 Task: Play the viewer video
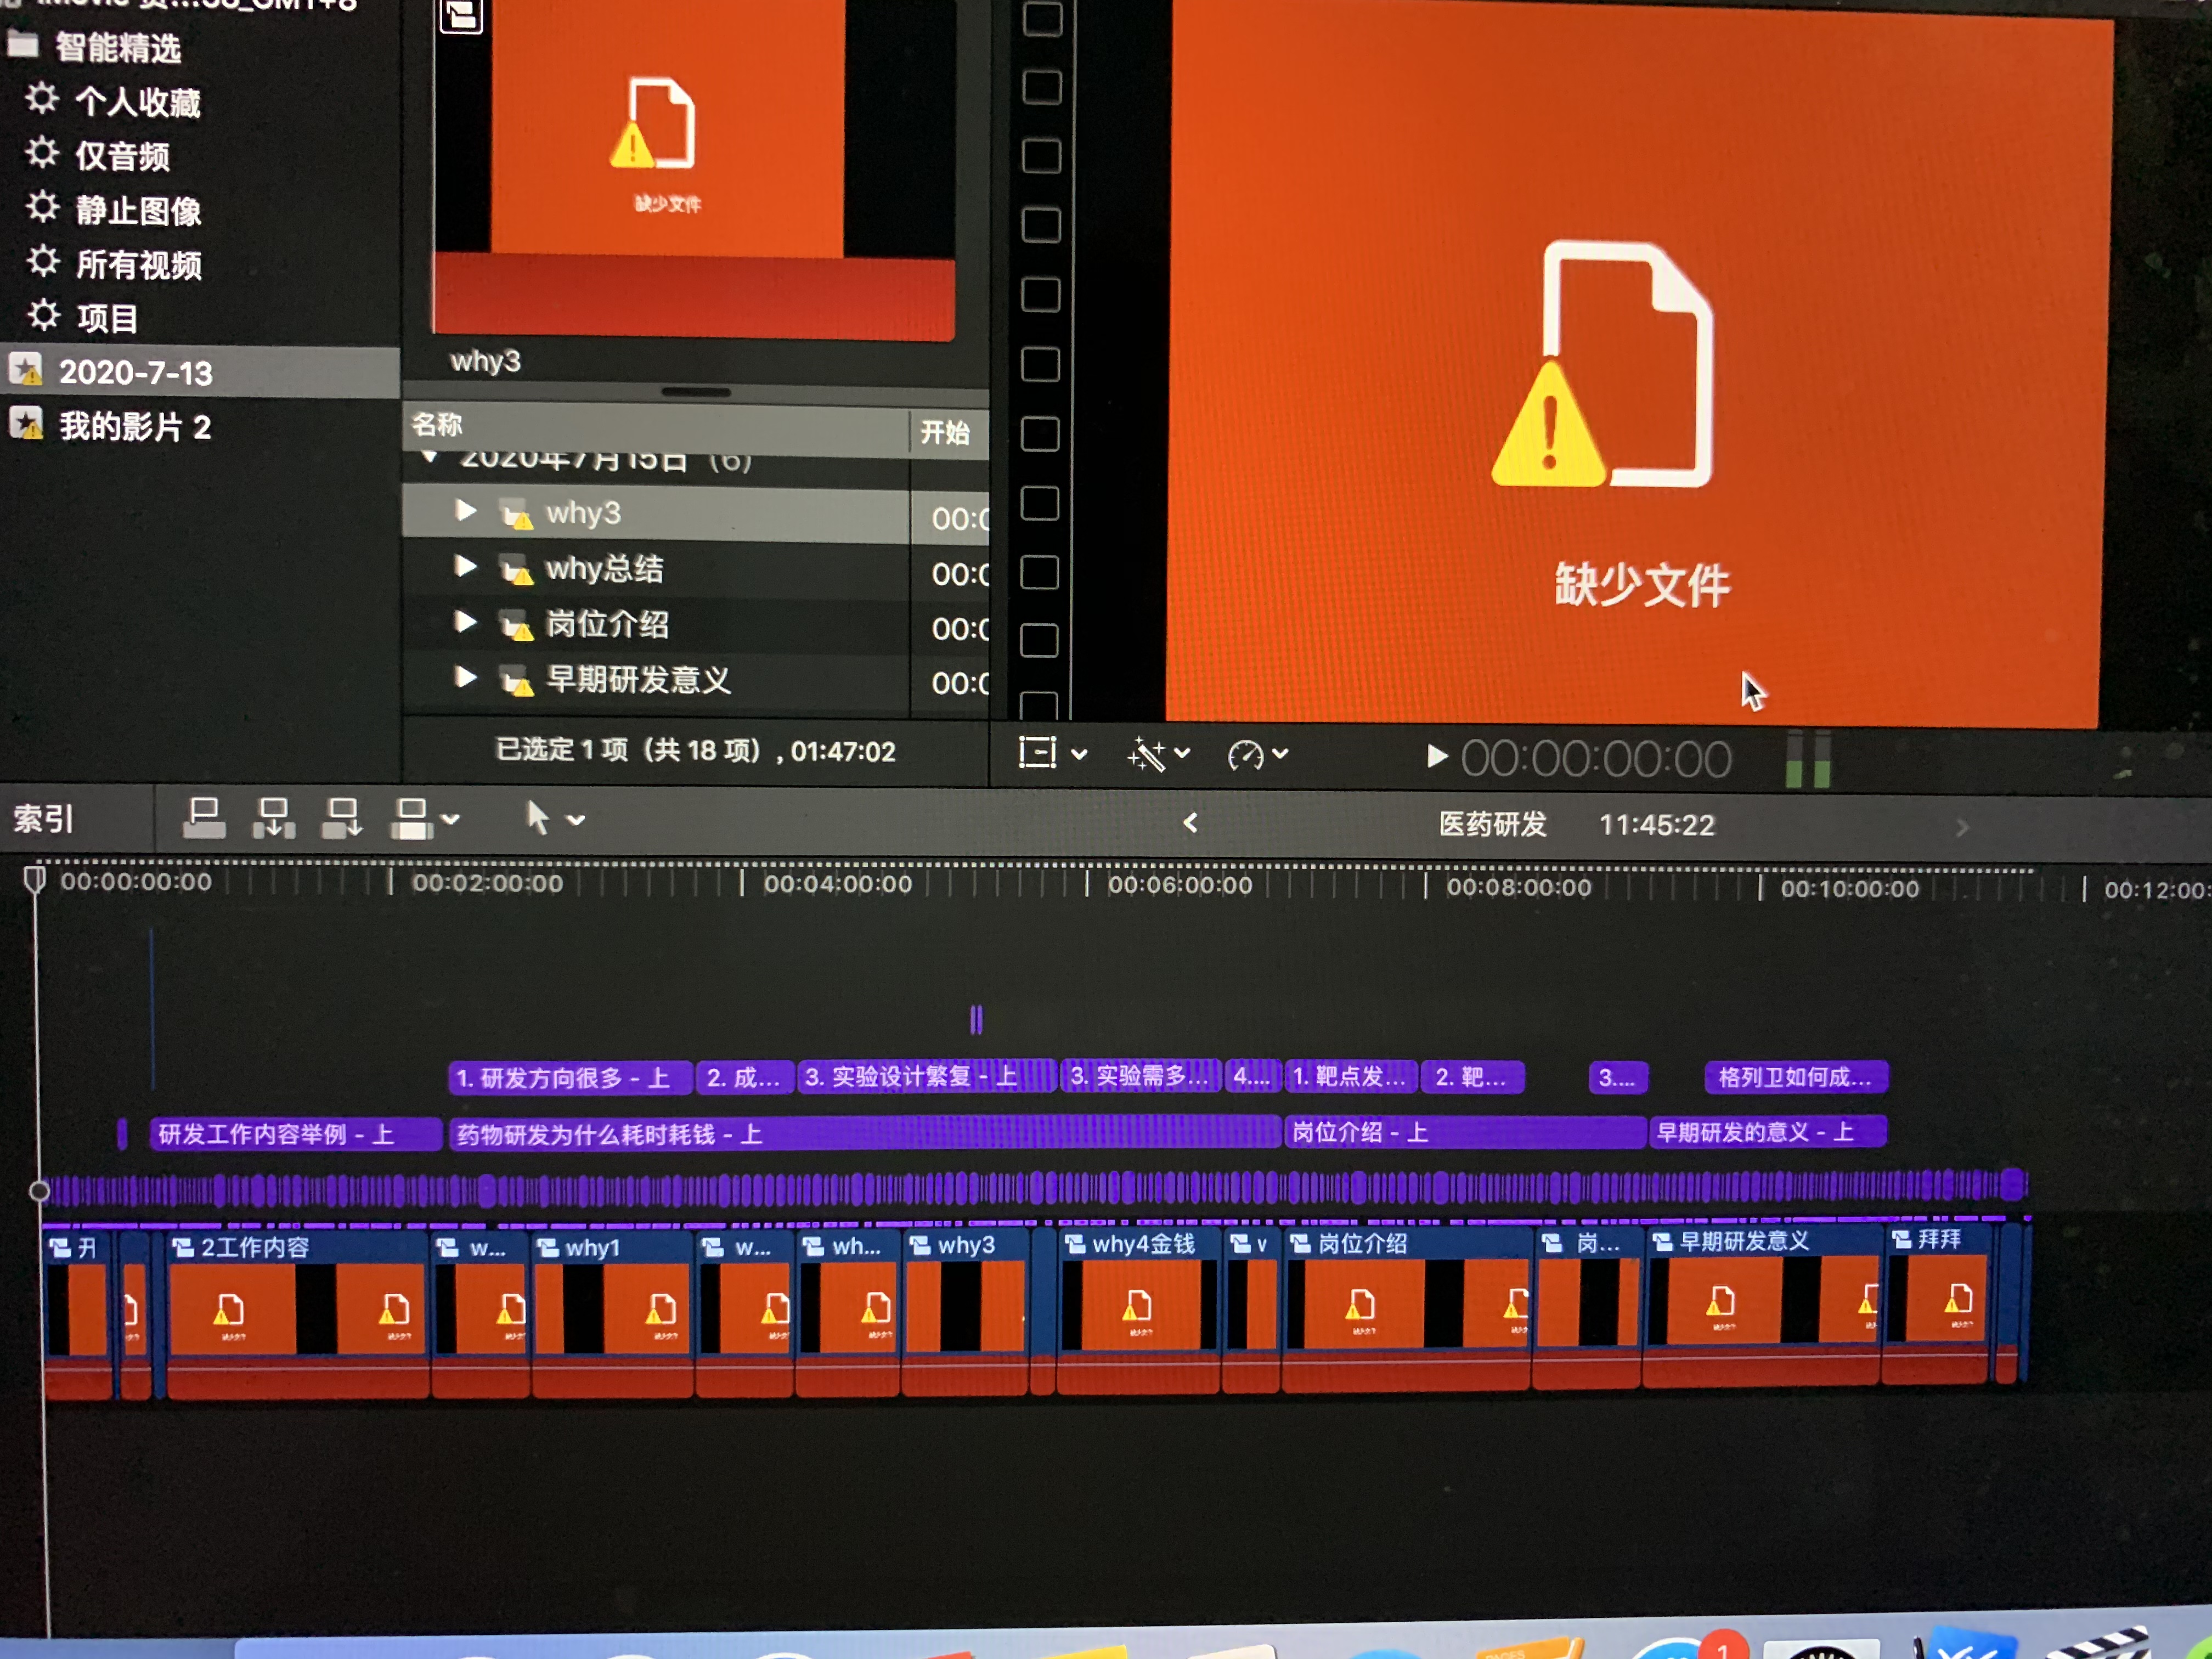pyautogui.click(x=1436, y=756)
